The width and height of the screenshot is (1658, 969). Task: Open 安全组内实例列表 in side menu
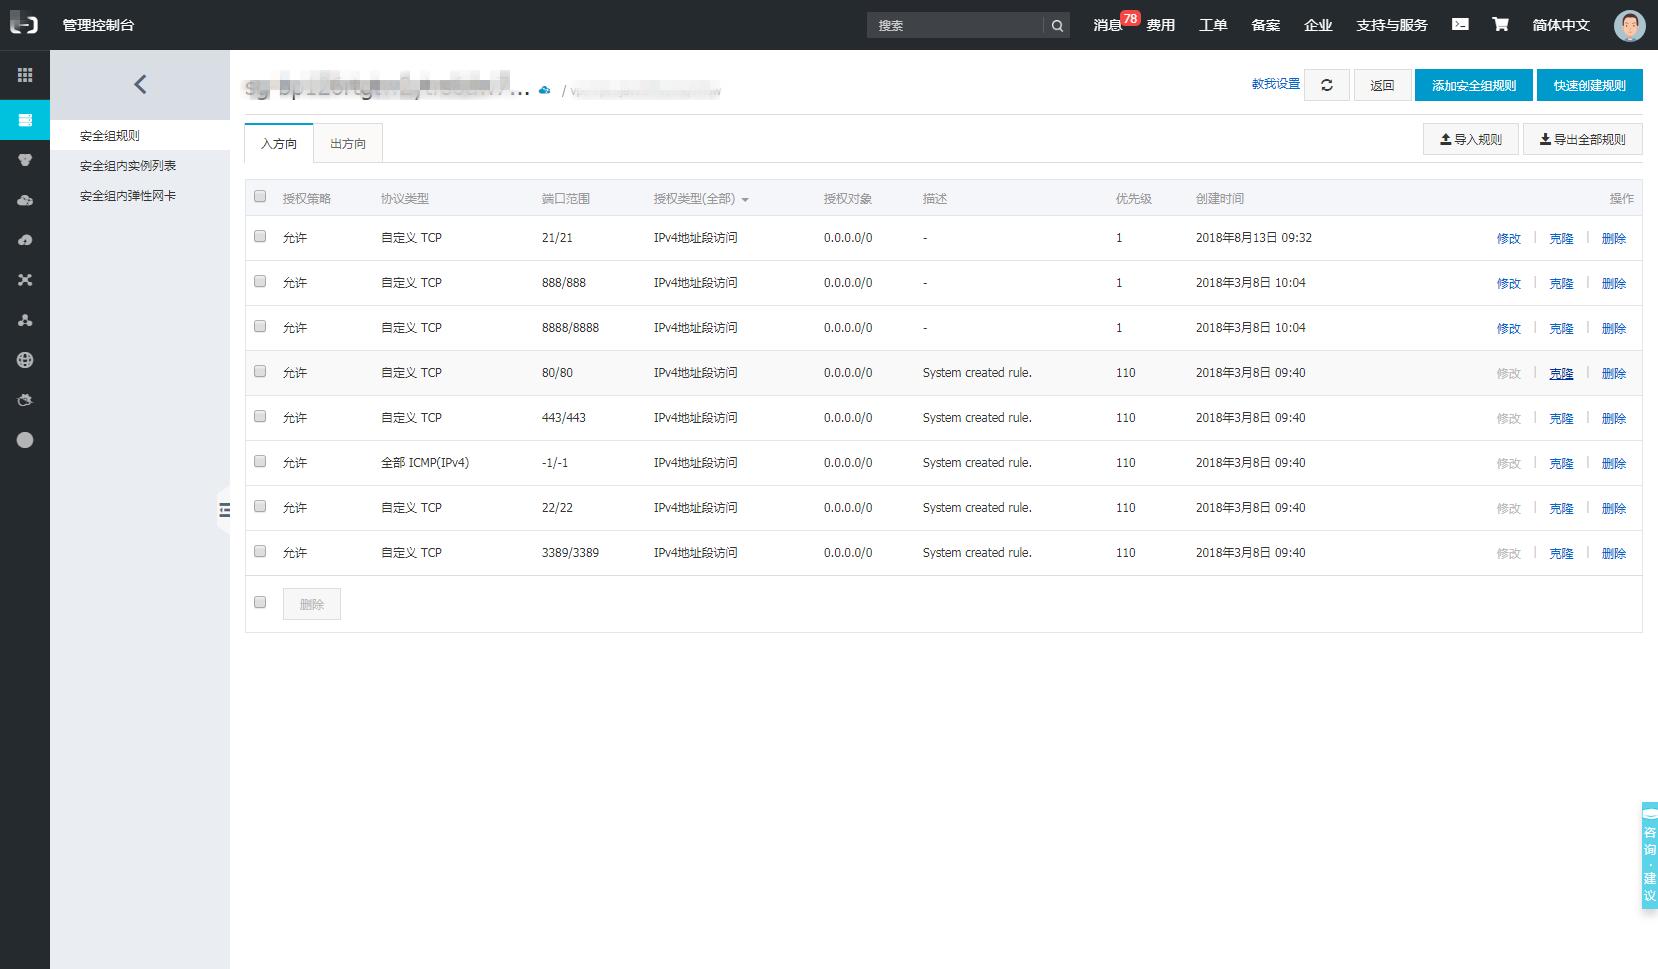(x=128, y=166)
